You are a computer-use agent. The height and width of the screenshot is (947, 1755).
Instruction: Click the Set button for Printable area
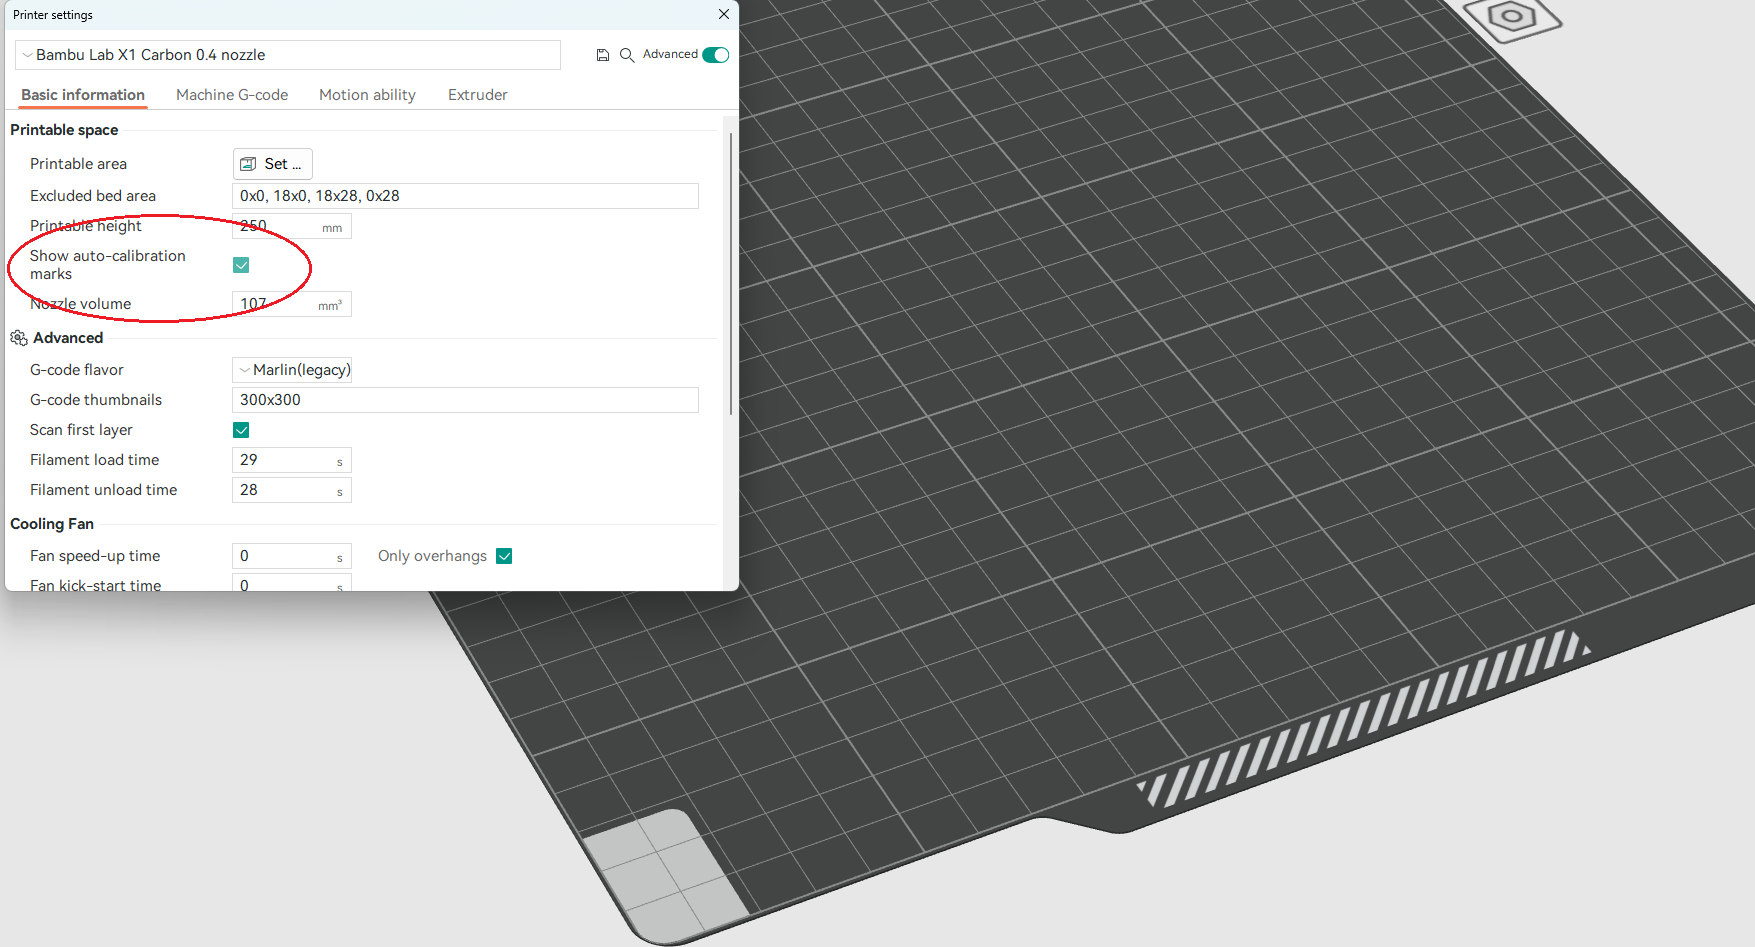pos(272,163)
